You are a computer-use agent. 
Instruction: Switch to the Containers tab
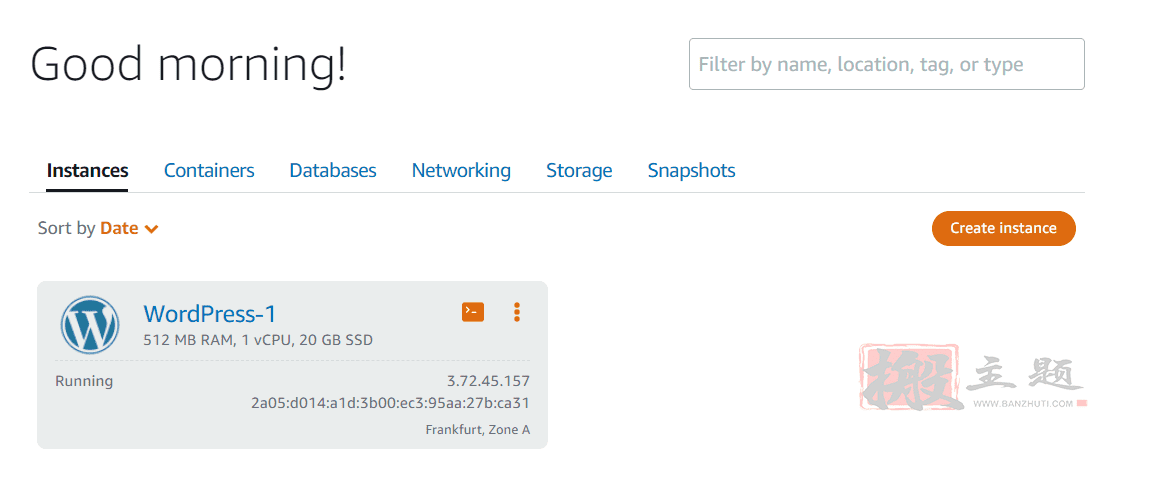209,170
